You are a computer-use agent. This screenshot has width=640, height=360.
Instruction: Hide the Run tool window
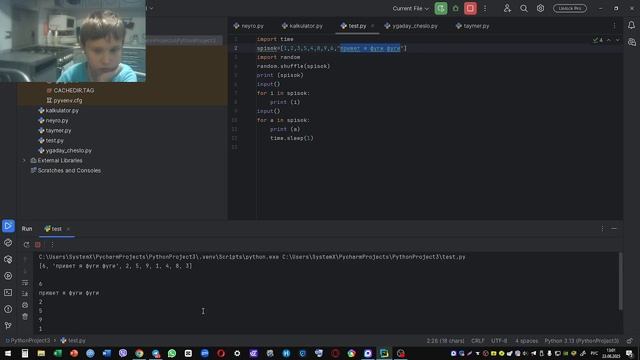pos(614,229)
